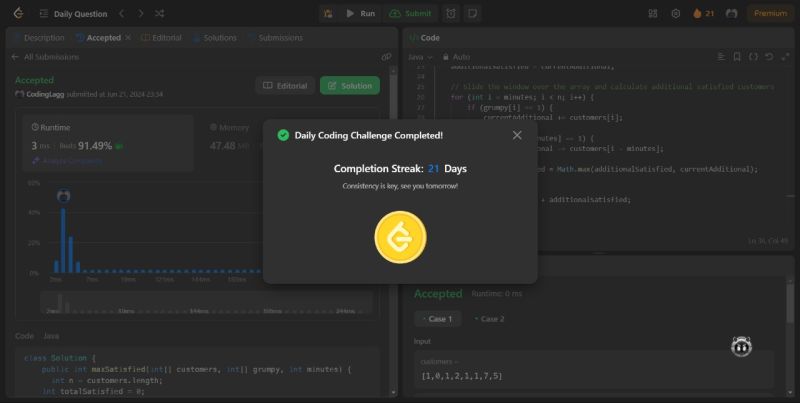Open the notes icon in top toolbar
This screenshot has width=800, height=403.
click(x=472, y=14)
